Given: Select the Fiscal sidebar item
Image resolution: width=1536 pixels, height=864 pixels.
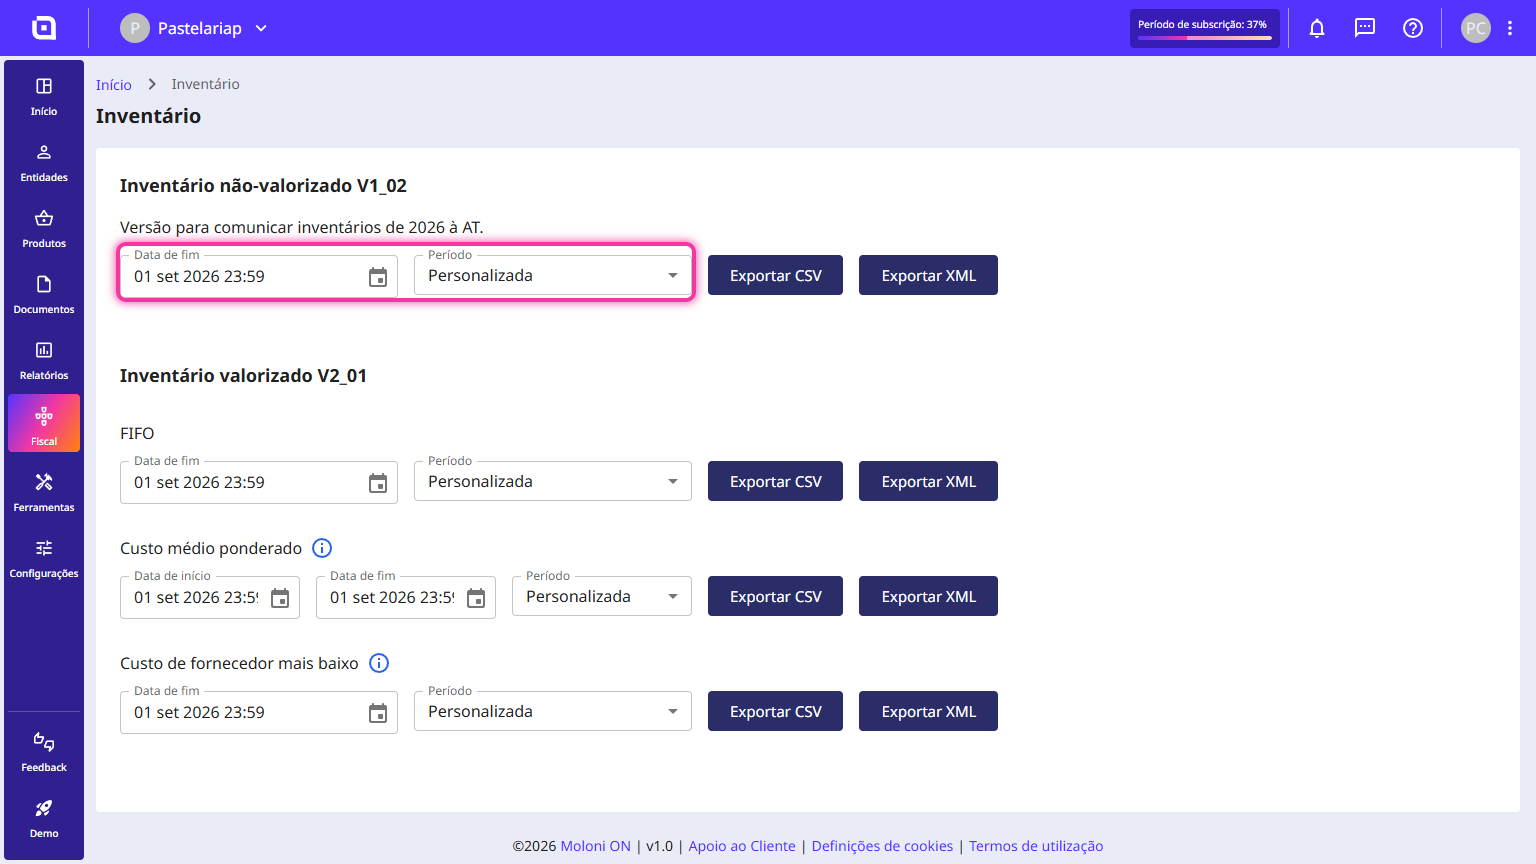Looking at the screenshot, I should pyautogui.click(x=44, y=423).
